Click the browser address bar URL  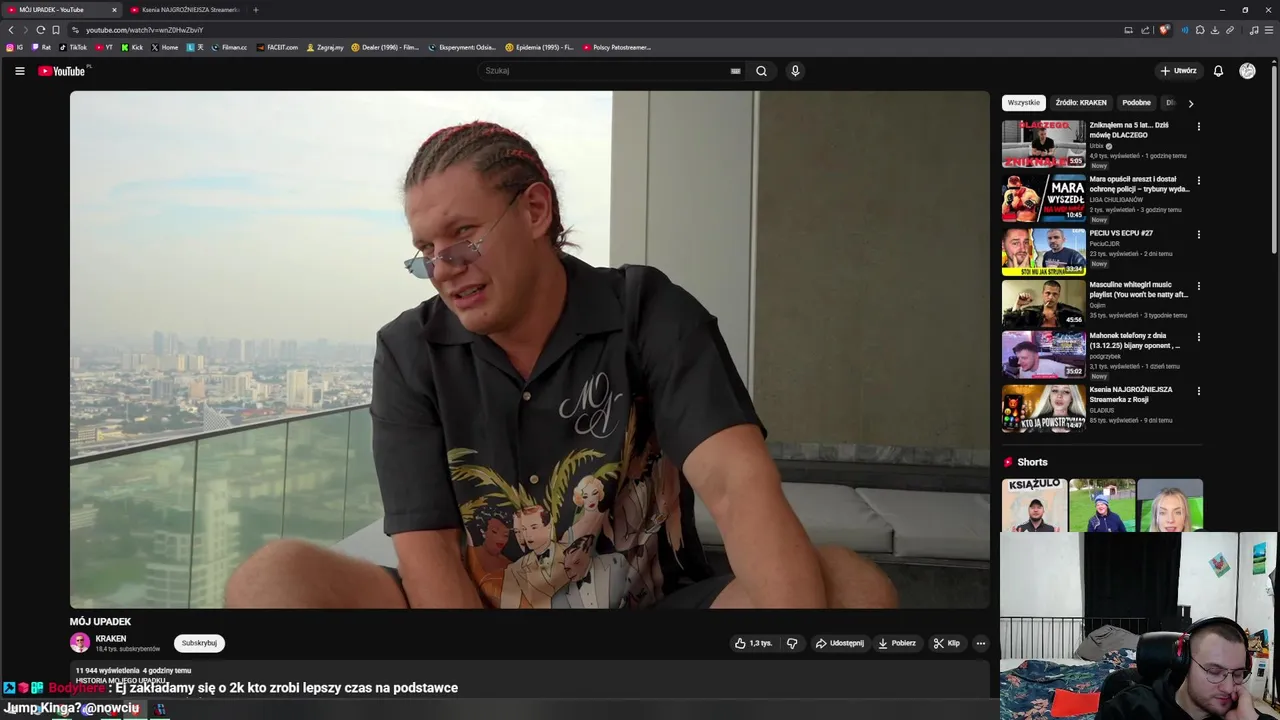(144, 30)
